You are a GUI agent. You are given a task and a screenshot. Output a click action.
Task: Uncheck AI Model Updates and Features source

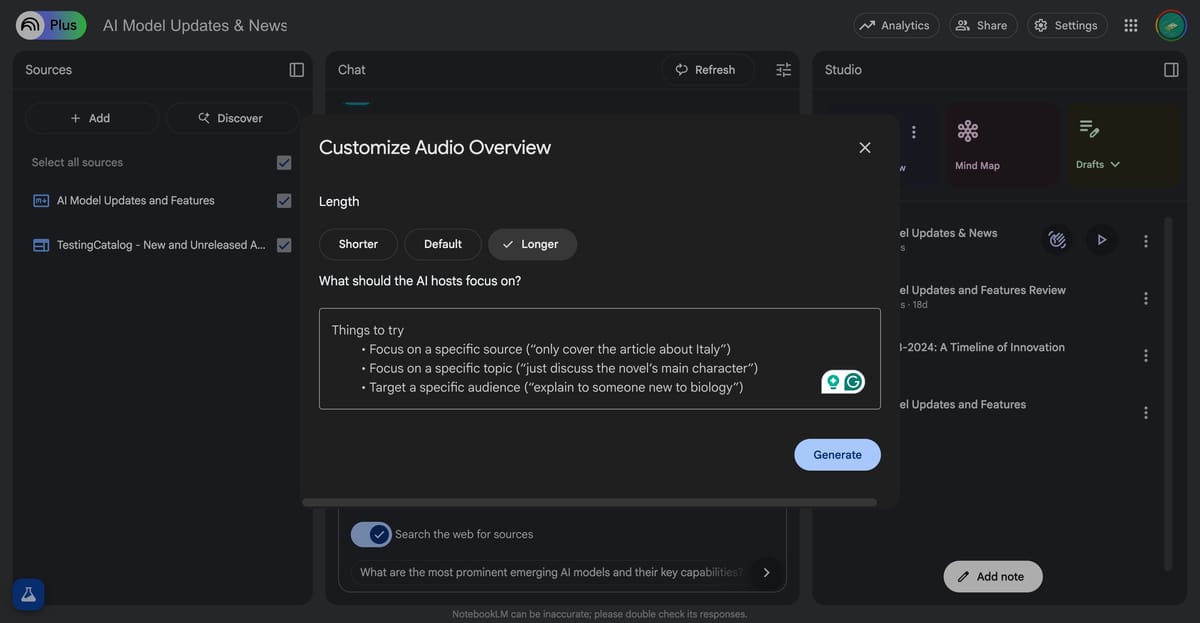(x=284, y=201)
